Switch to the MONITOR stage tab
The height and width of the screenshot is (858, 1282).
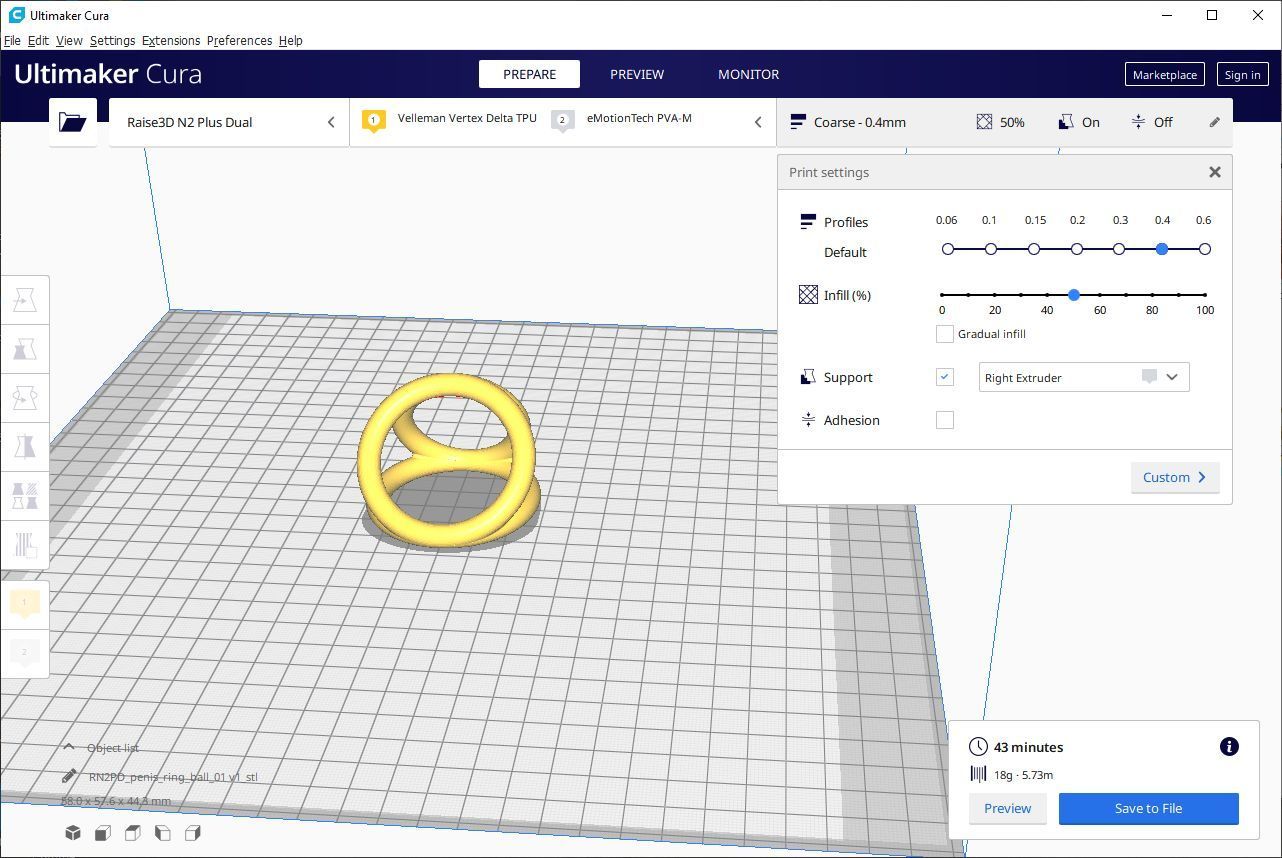(748, 74)
